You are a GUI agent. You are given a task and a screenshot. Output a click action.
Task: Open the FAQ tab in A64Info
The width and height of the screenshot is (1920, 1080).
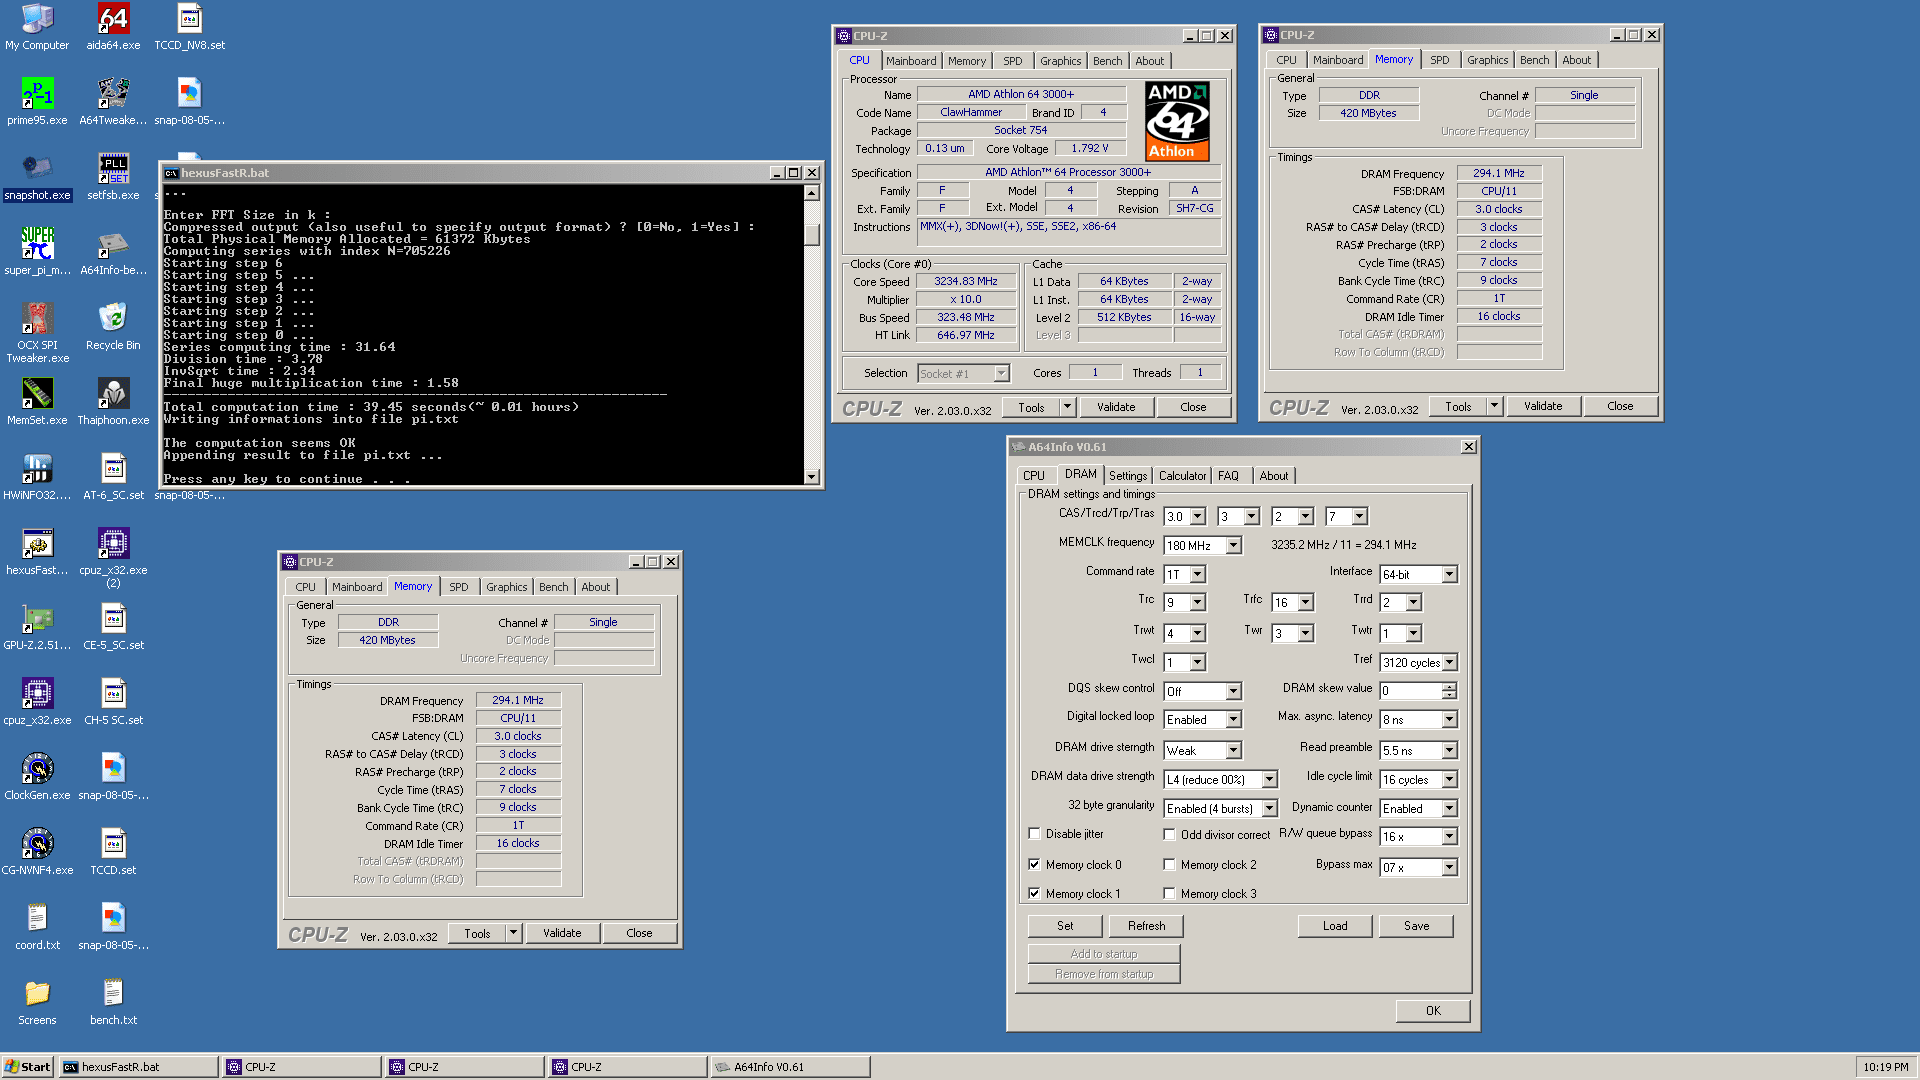point(1228,476)
